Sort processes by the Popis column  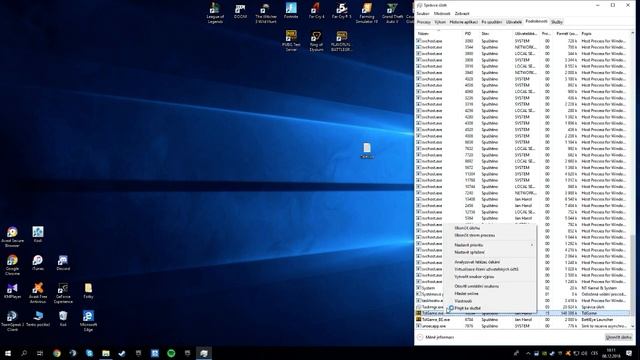pos(605,34)
